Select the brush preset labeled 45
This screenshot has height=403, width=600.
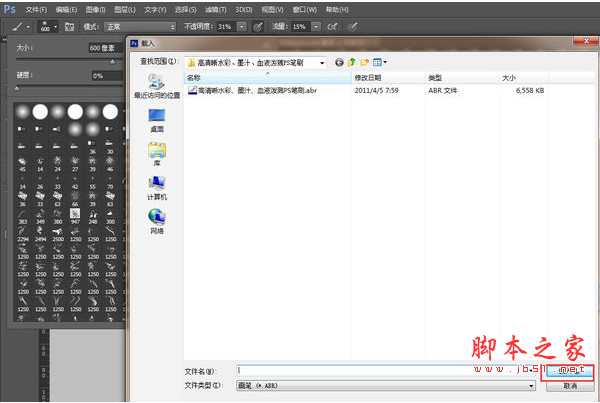tap(23, 164)
